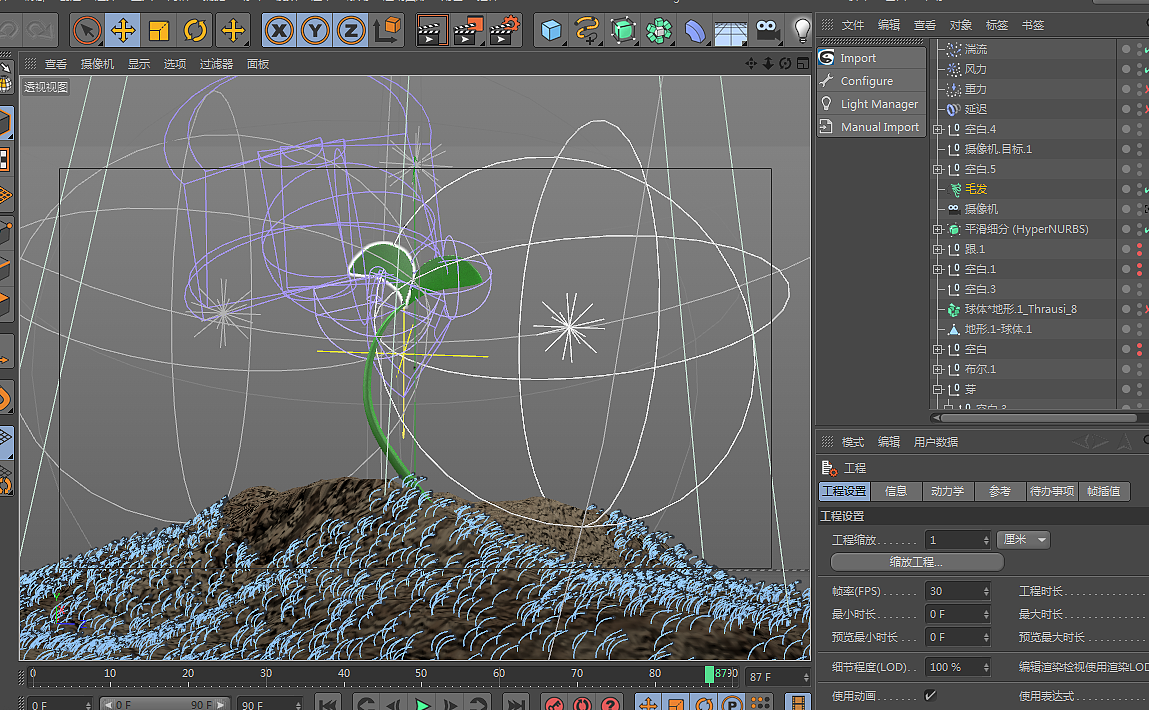The image size is (1149, 710).
Task: Switch to the 动力学 tab
Action: [947, 491]
